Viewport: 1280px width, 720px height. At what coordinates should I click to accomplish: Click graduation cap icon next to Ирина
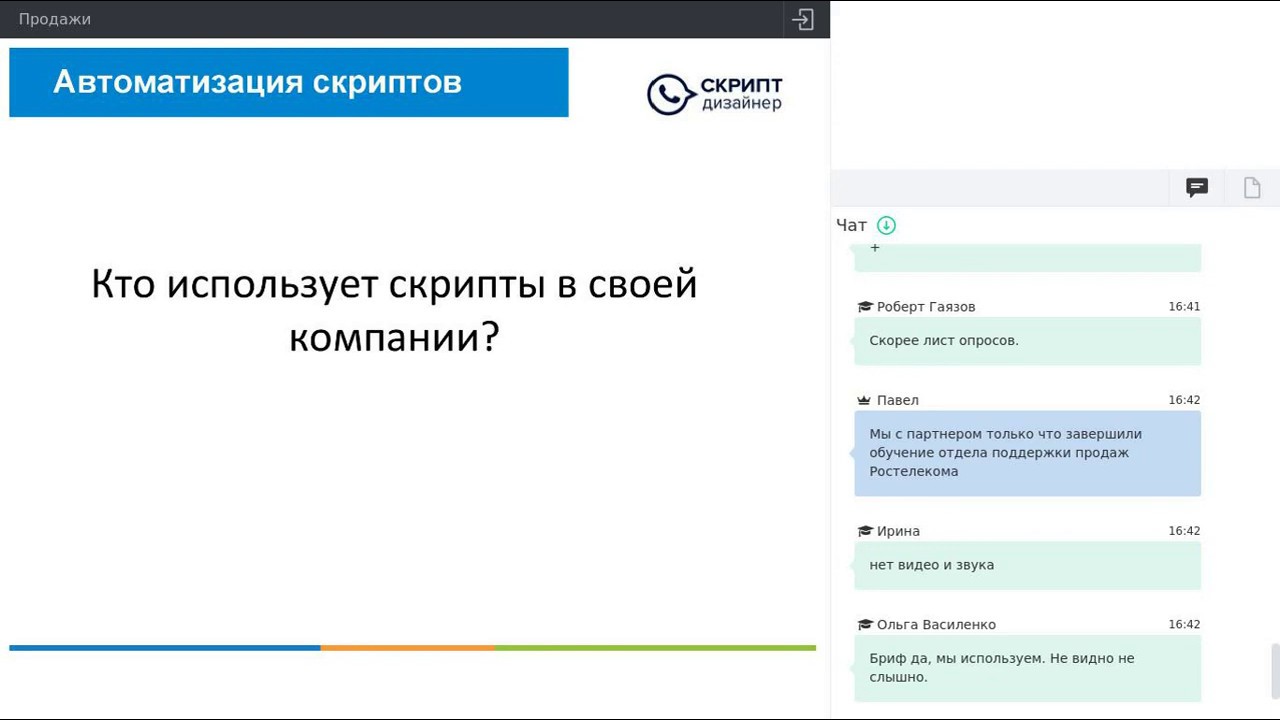coord(865,531)
